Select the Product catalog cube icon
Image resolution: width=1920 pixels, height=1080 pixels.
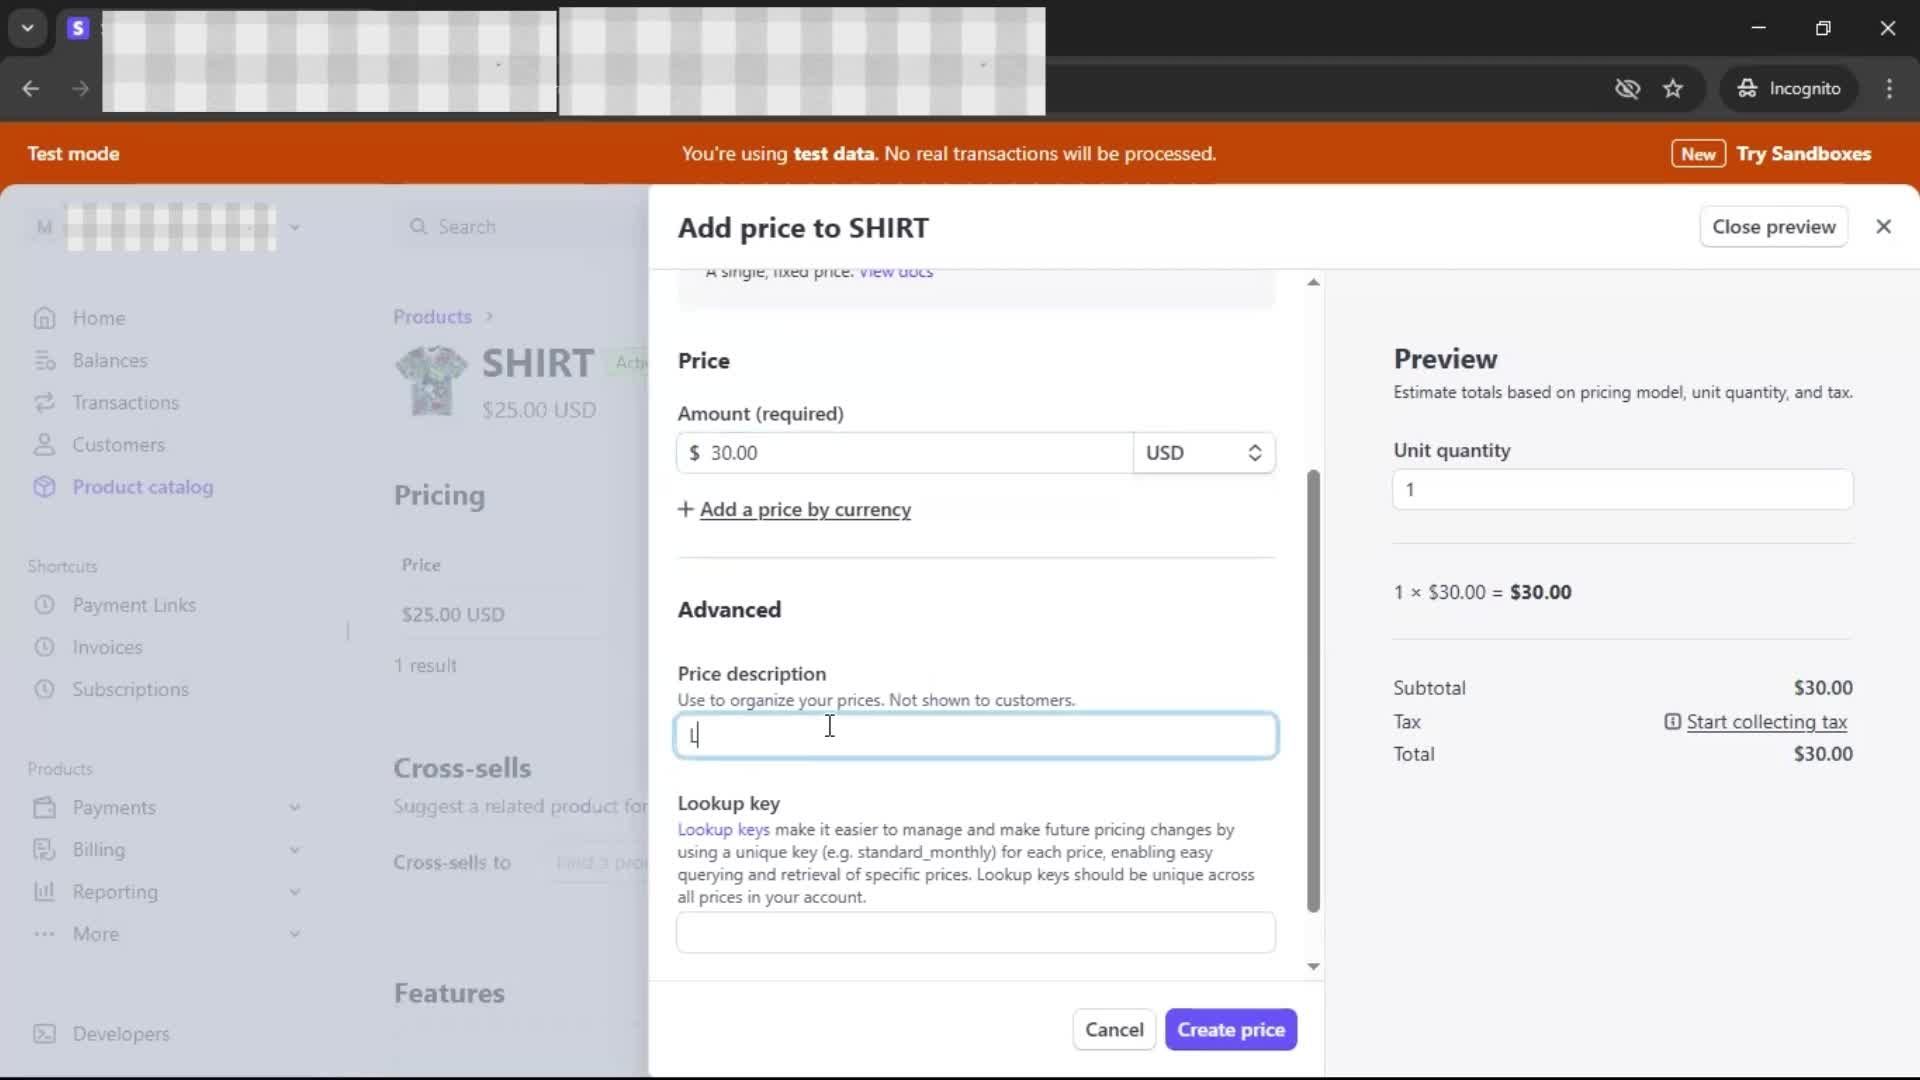click(44, 487)
